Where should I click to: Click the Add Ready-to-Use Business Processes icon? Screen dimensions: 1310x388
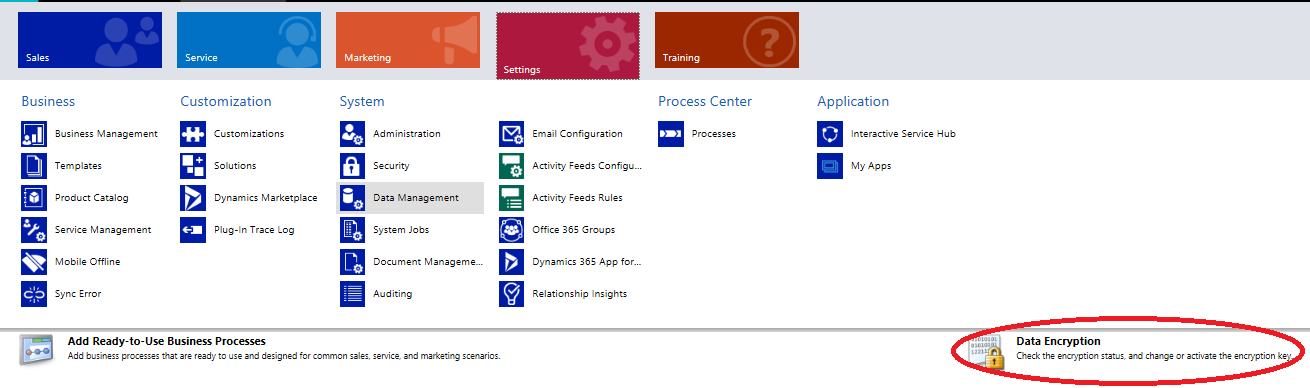tap(37, 349)
